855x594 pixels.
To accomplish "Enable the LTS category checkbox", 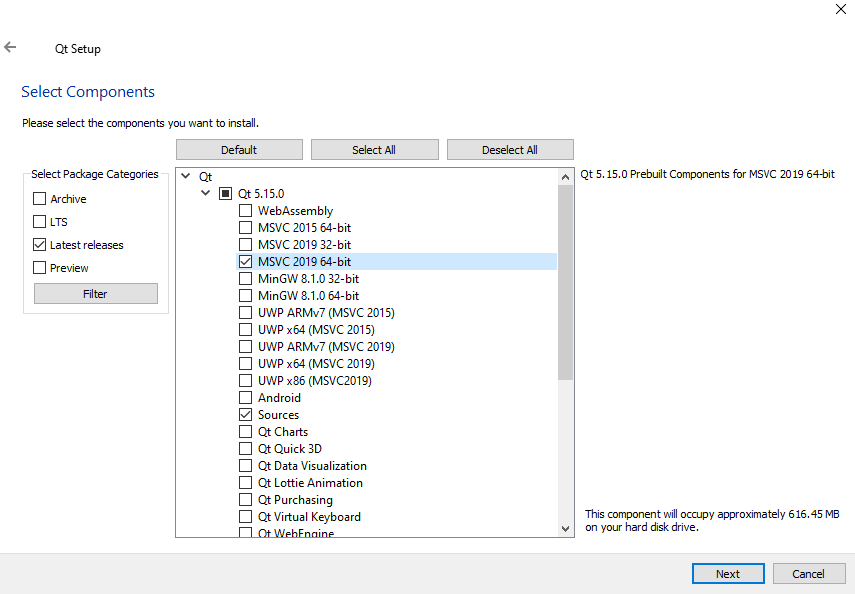I will pyautogui.click(x=39, y=221).
